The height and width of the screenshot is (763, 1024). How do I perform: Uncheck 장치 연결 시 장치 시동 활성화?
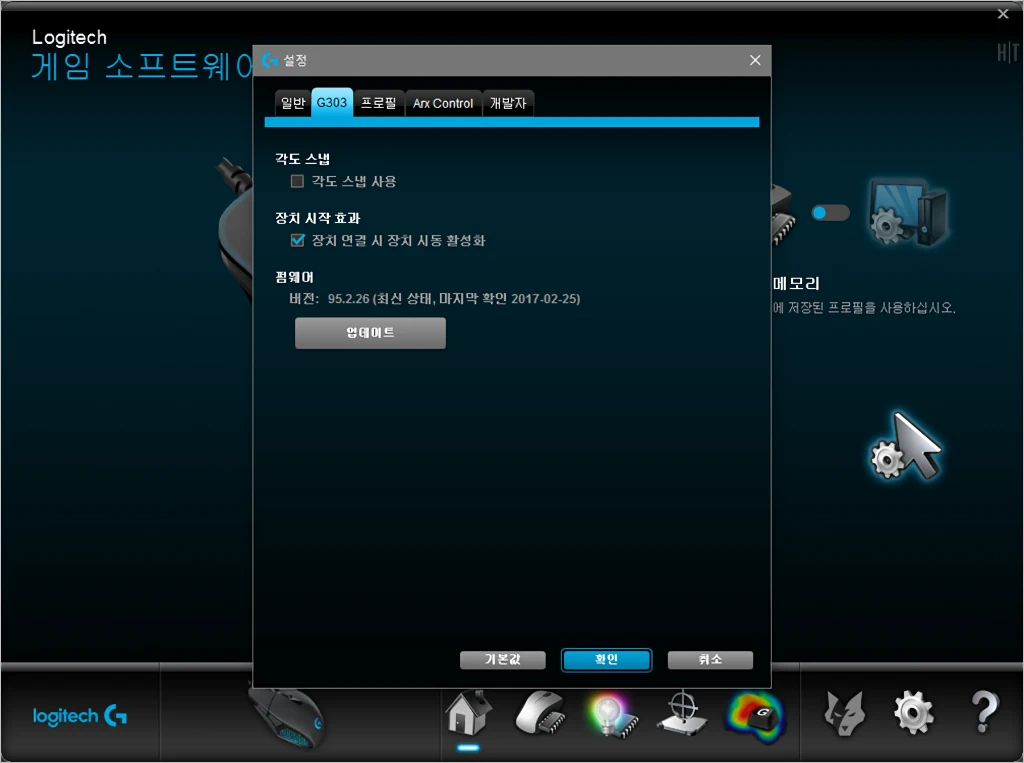297,240
